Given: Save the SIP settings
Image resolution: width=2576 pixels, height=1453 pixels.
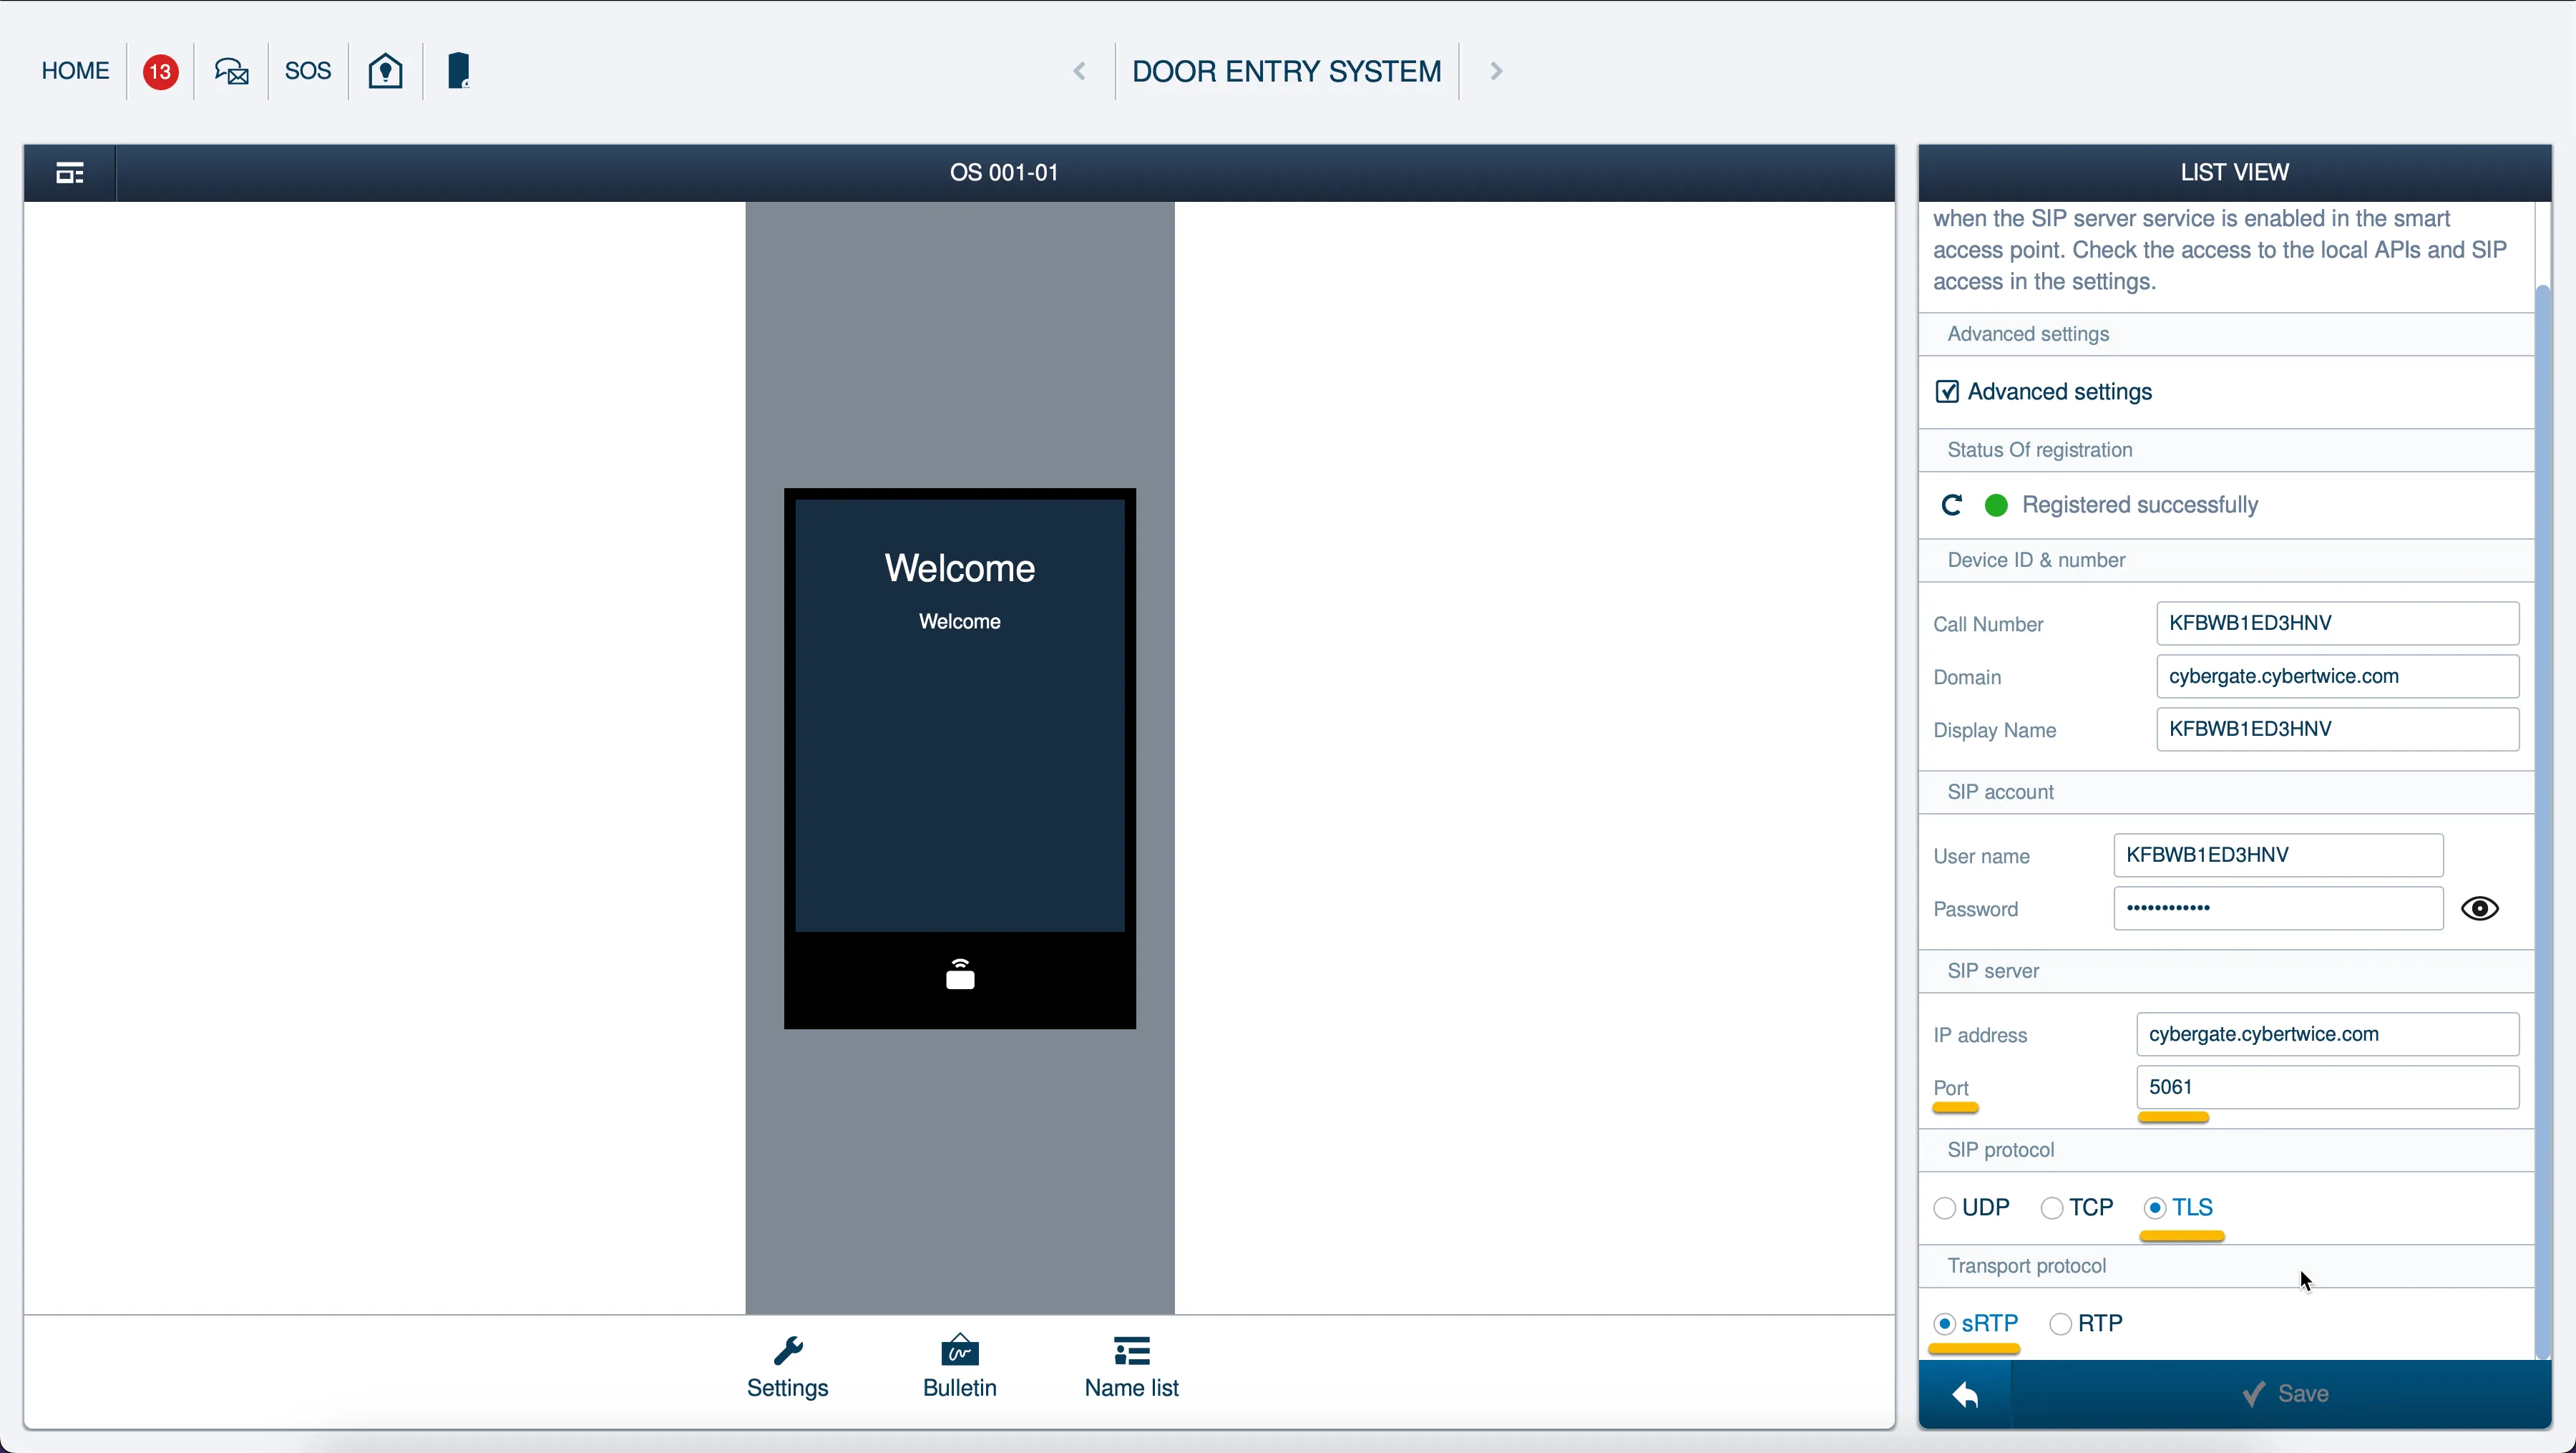Looking at the screenshot, I should pos(2284,1394).
